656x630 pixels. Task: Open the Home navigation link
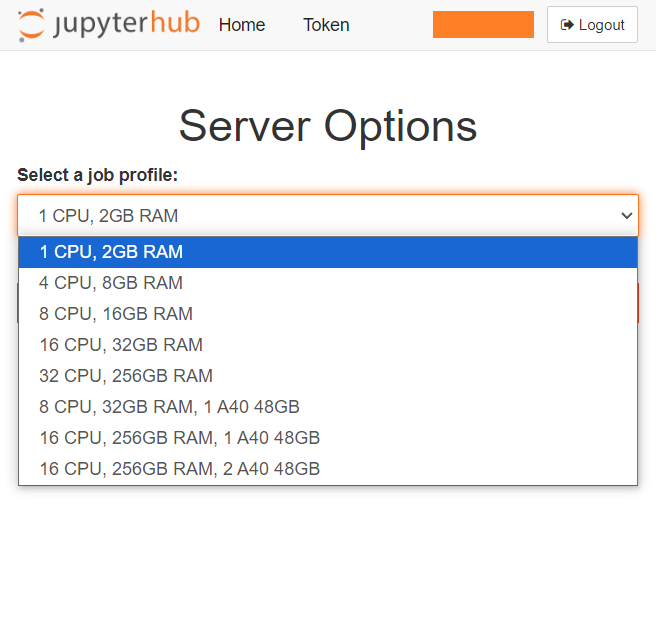click(x=242, y=25)
